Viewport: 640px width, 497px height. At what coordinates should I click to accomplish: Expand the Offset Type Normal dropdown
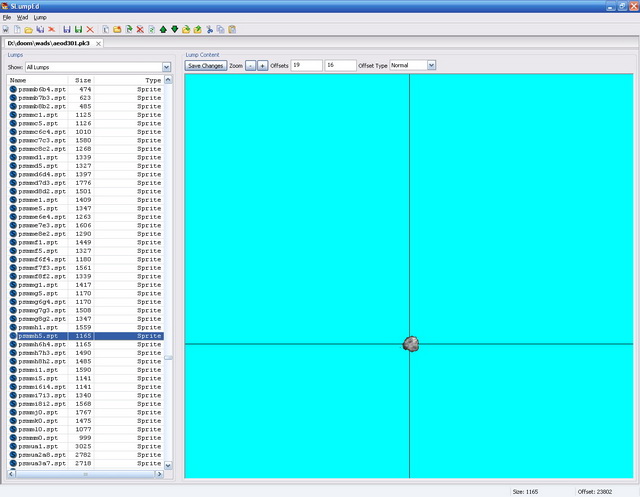(x=431, y=65)
